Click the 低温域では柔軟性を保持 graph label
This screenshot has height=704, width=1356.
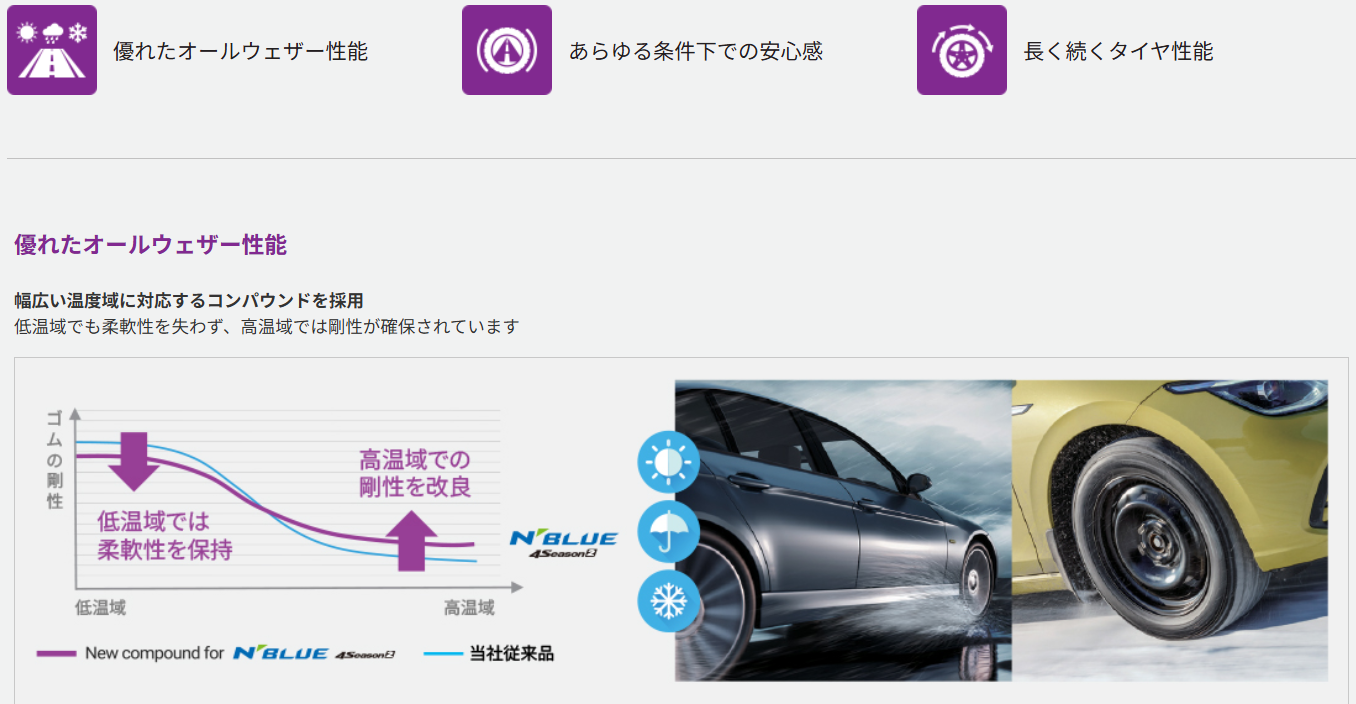[x=165, y=535]
